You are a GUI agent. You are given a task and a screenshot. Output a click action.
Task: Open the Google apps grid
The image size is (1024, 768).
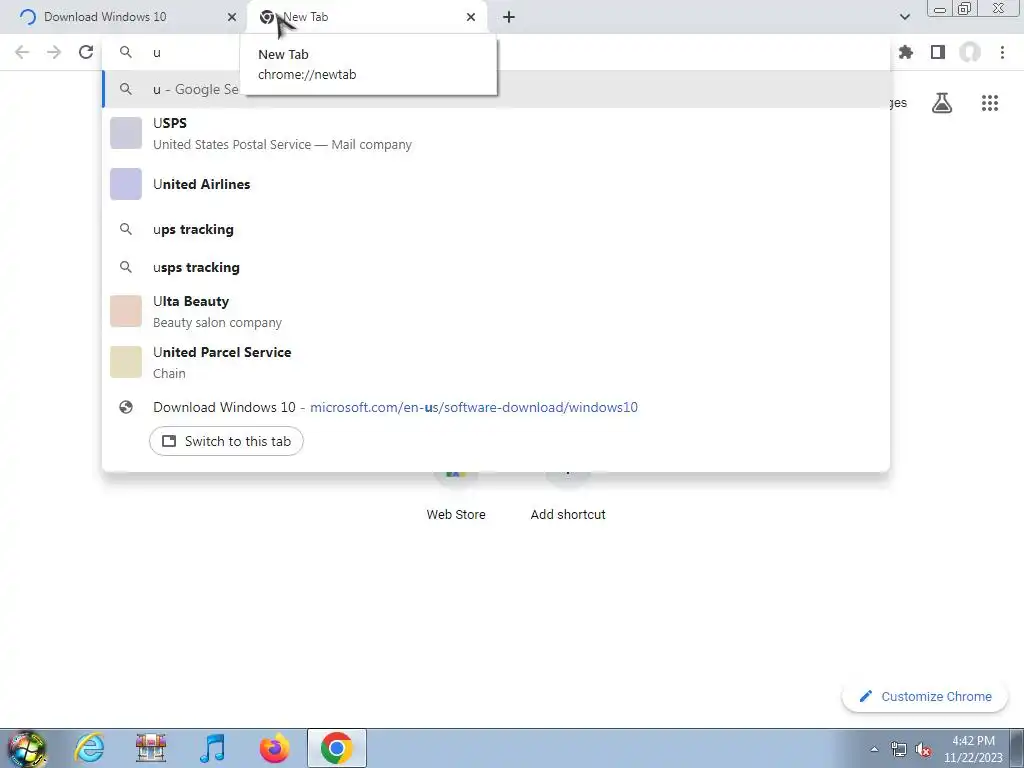tap(990, 103)
